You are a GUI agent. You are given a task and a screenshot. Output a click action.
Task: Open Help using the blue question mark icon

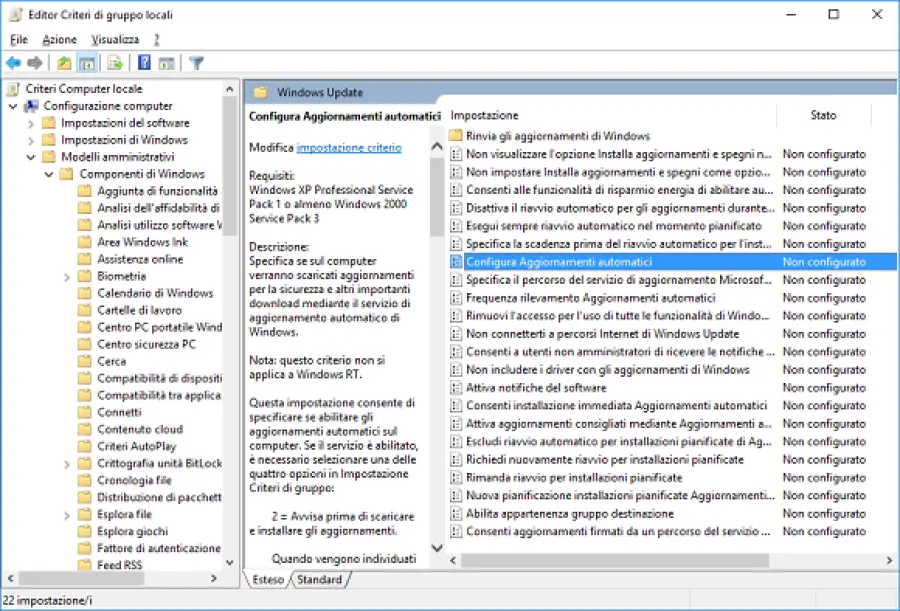point(144,62)
